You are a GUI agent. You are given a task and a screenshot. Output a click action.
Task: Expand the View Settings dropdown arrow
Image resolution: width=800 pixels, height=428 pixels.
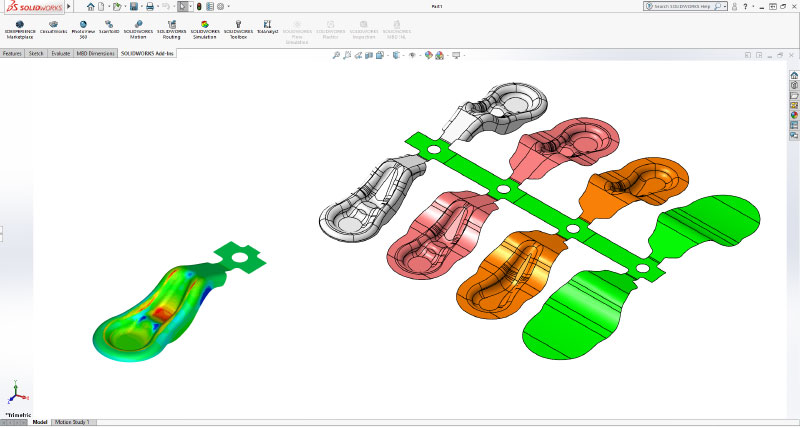click(464, 55)
